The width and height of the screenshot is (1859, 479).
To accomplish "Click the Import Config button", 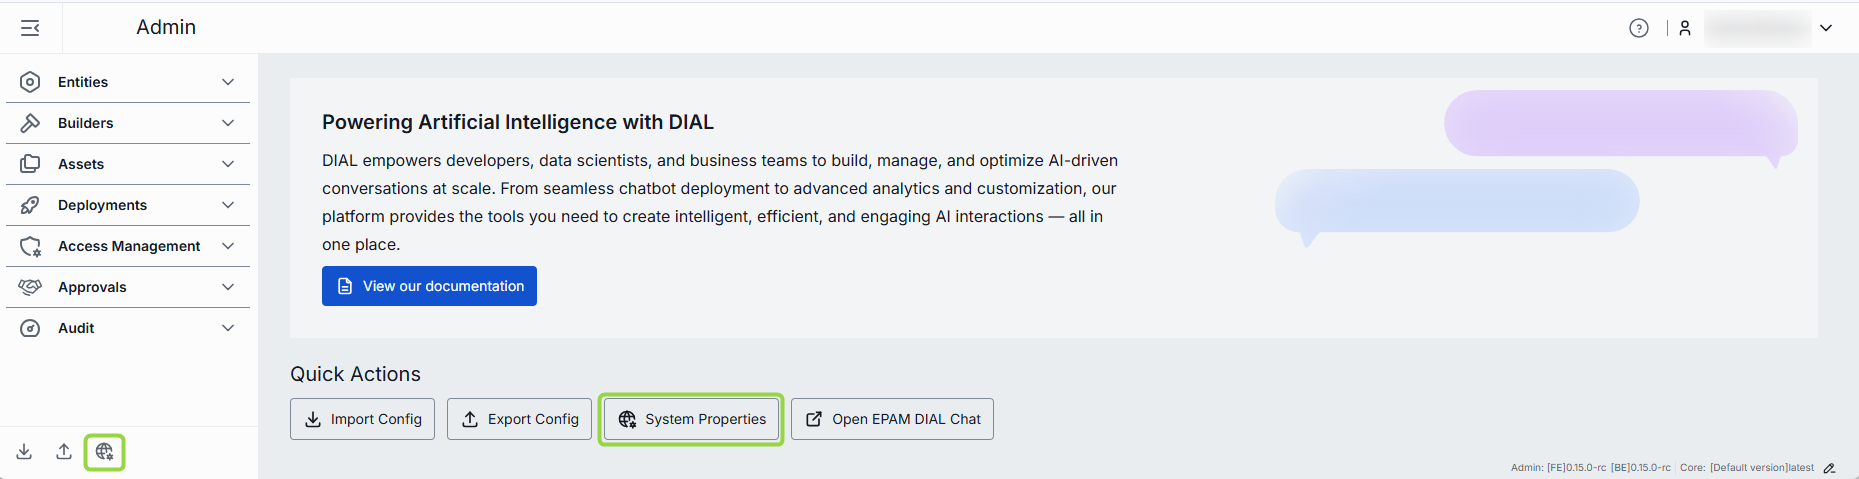I will click(x=362, y=419).
